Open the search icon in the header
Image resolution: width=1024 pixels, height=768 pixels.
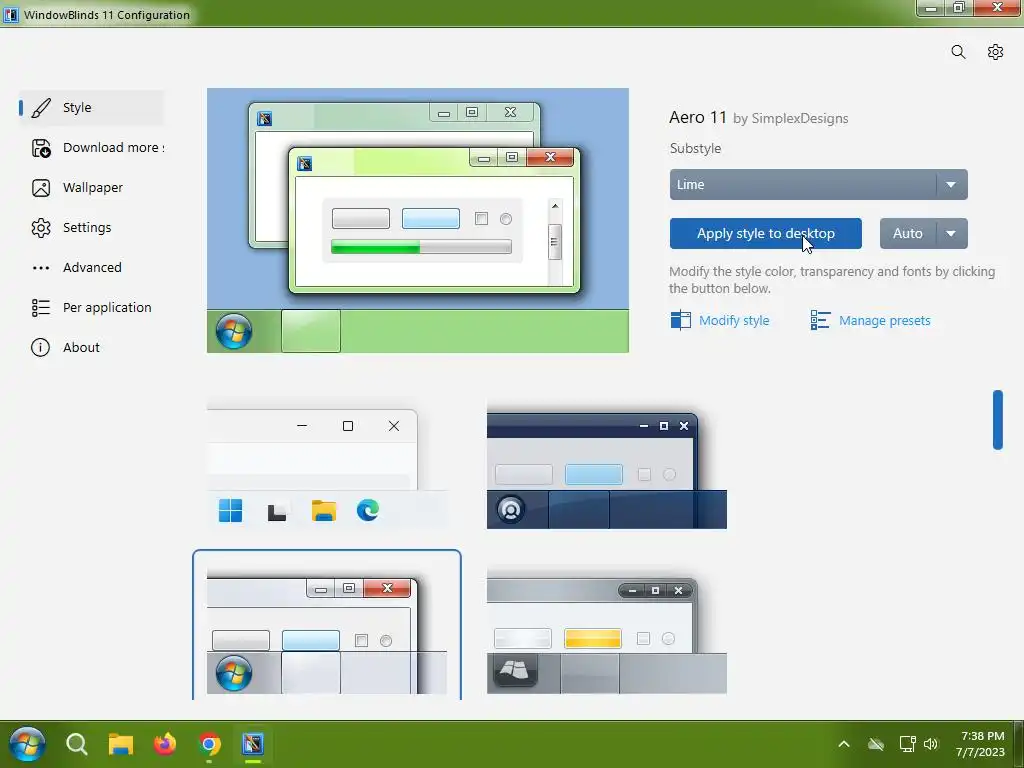coord(958,52)
